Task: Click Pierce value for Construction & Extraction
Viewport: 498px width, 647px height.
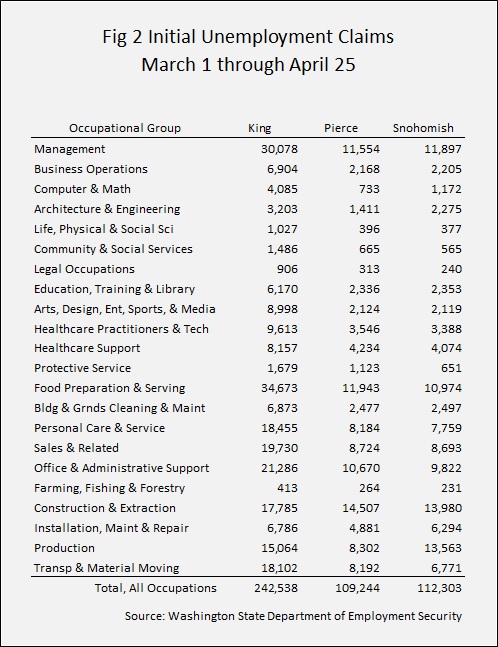Action: pyautogui.click(x=361, y=508)
